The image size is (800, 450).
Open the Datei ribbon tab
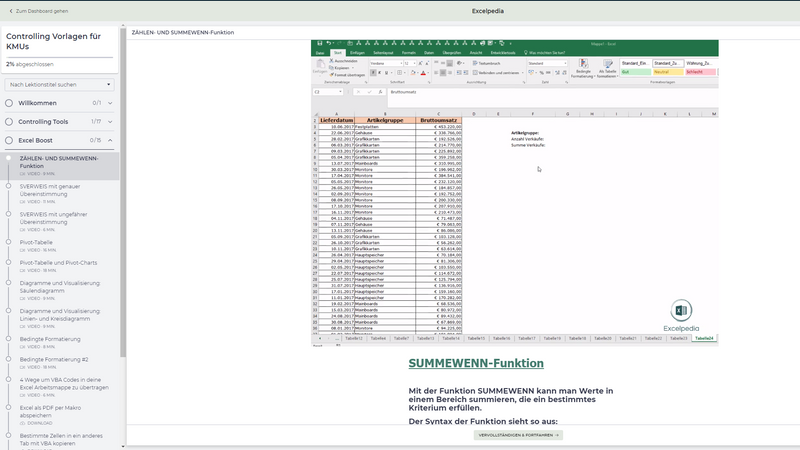coord(320,53)
